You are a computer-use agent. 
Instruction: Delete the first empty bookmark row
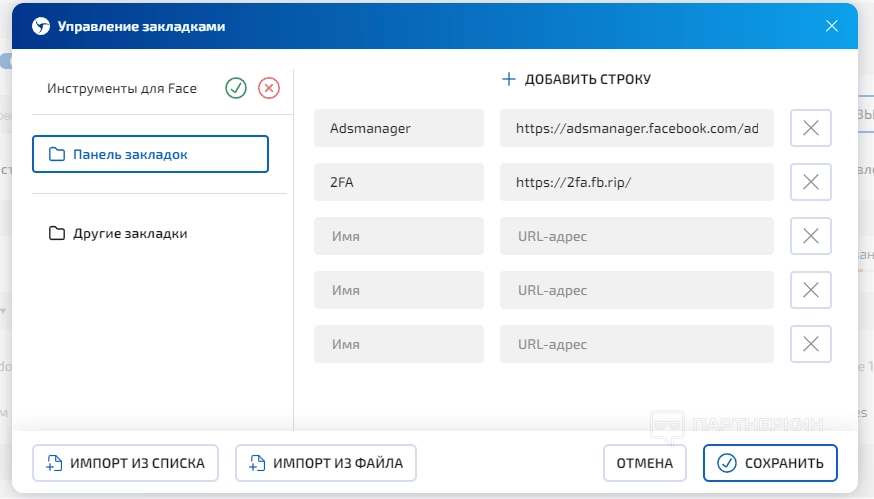(811, 236)
